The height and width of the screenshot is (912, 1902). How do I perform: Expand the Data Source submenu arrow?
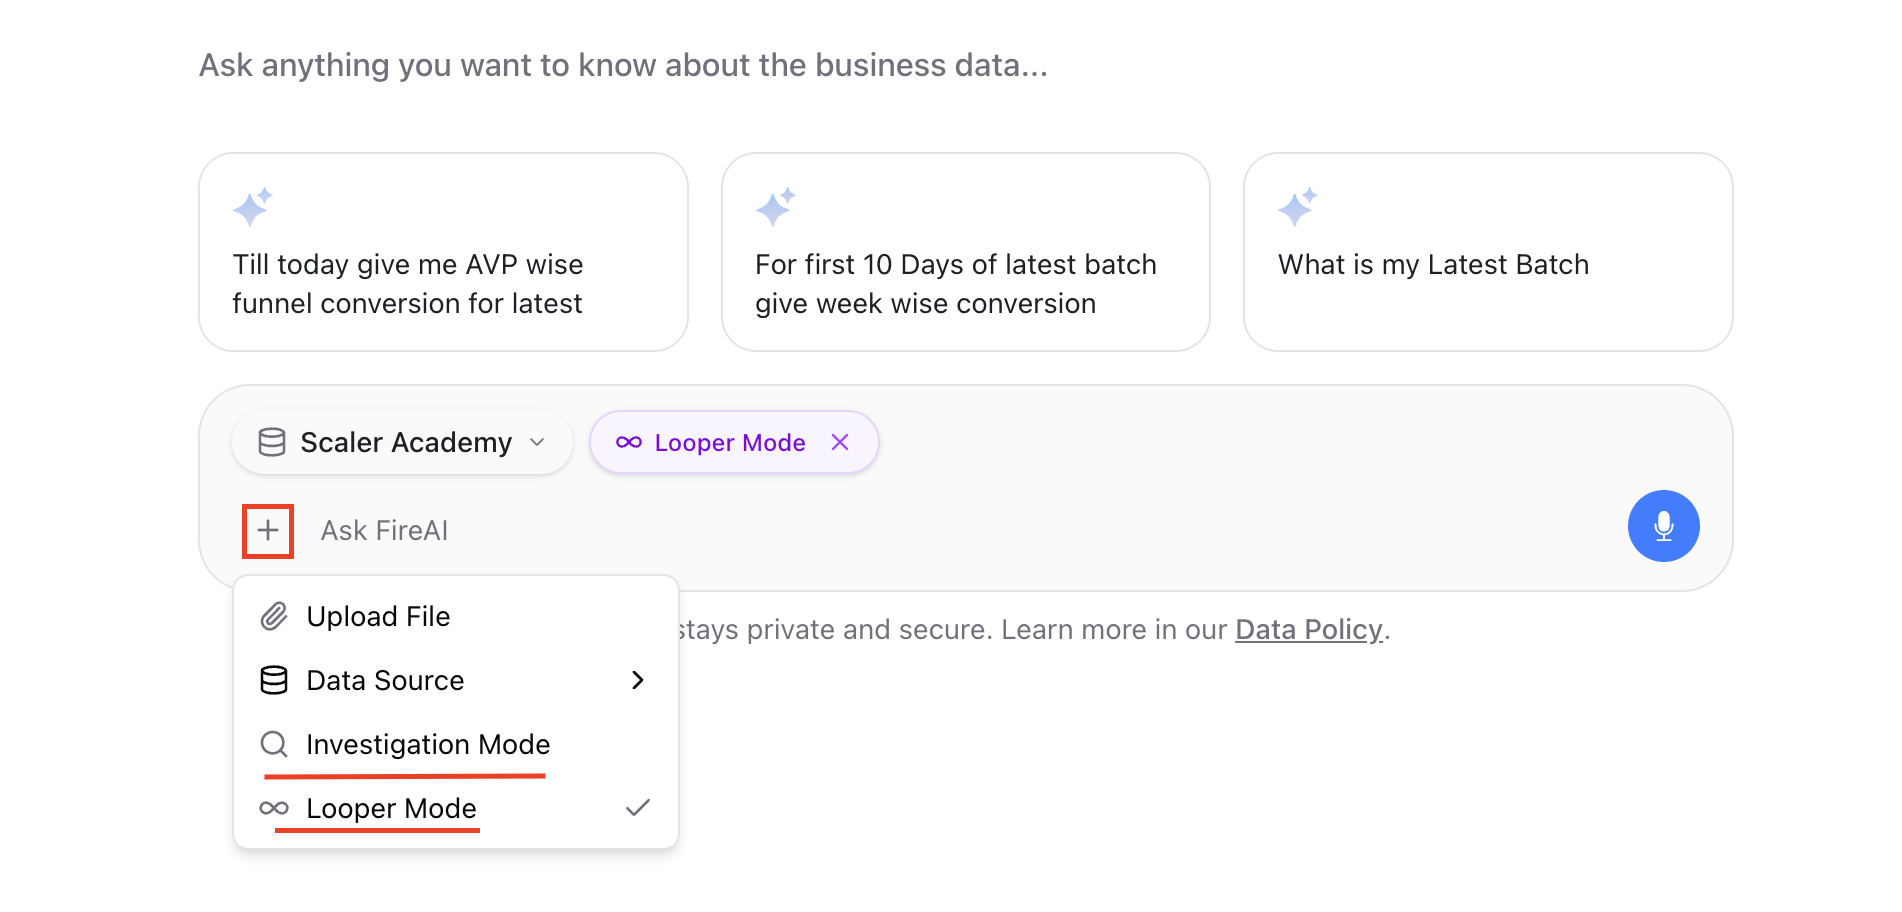pos(638,680)
